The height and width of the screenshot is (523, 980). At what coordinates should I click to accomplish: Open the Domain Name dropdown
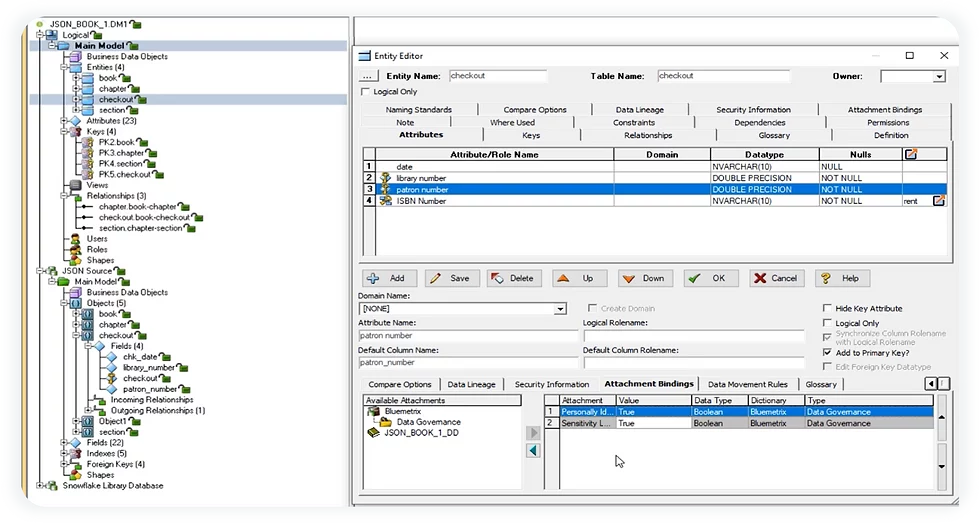(x=560, y=309)
